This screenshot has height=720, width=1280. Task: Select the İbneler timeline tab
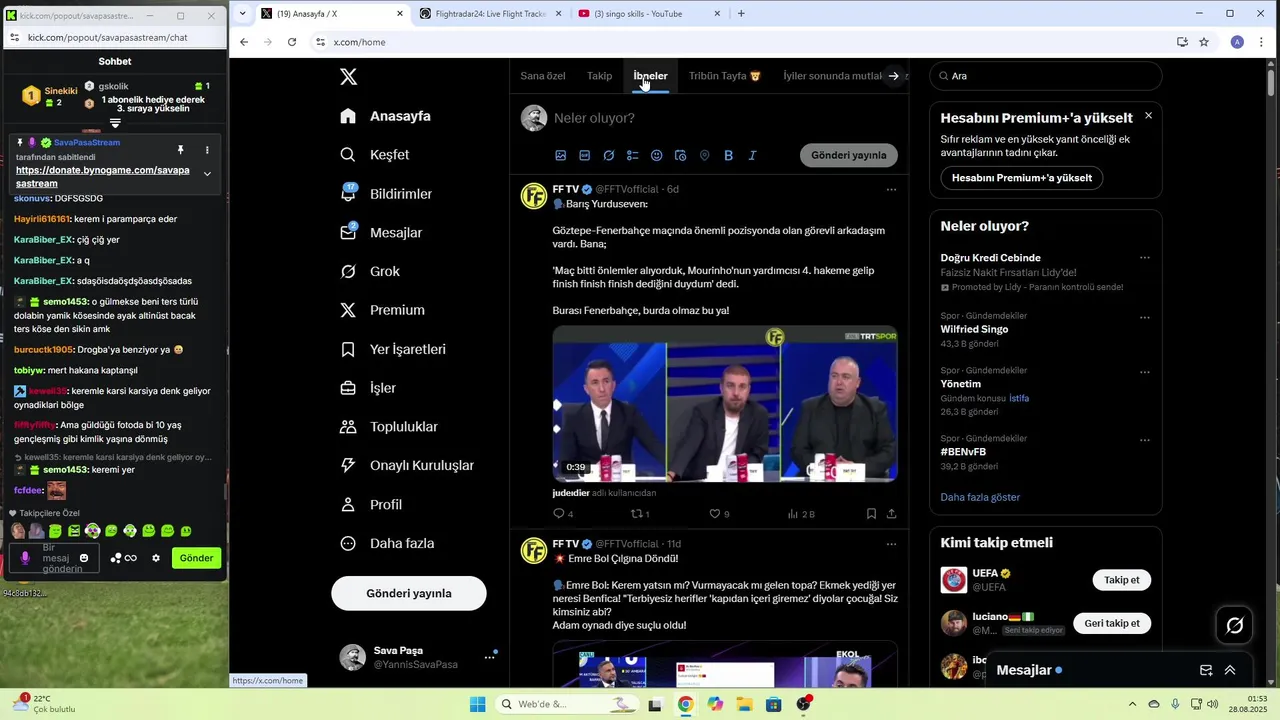pos(650,76)
